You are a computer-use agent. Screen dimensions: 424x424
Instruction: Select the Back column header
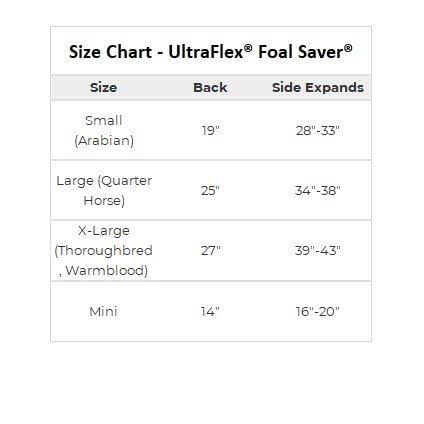pos(210,88)
